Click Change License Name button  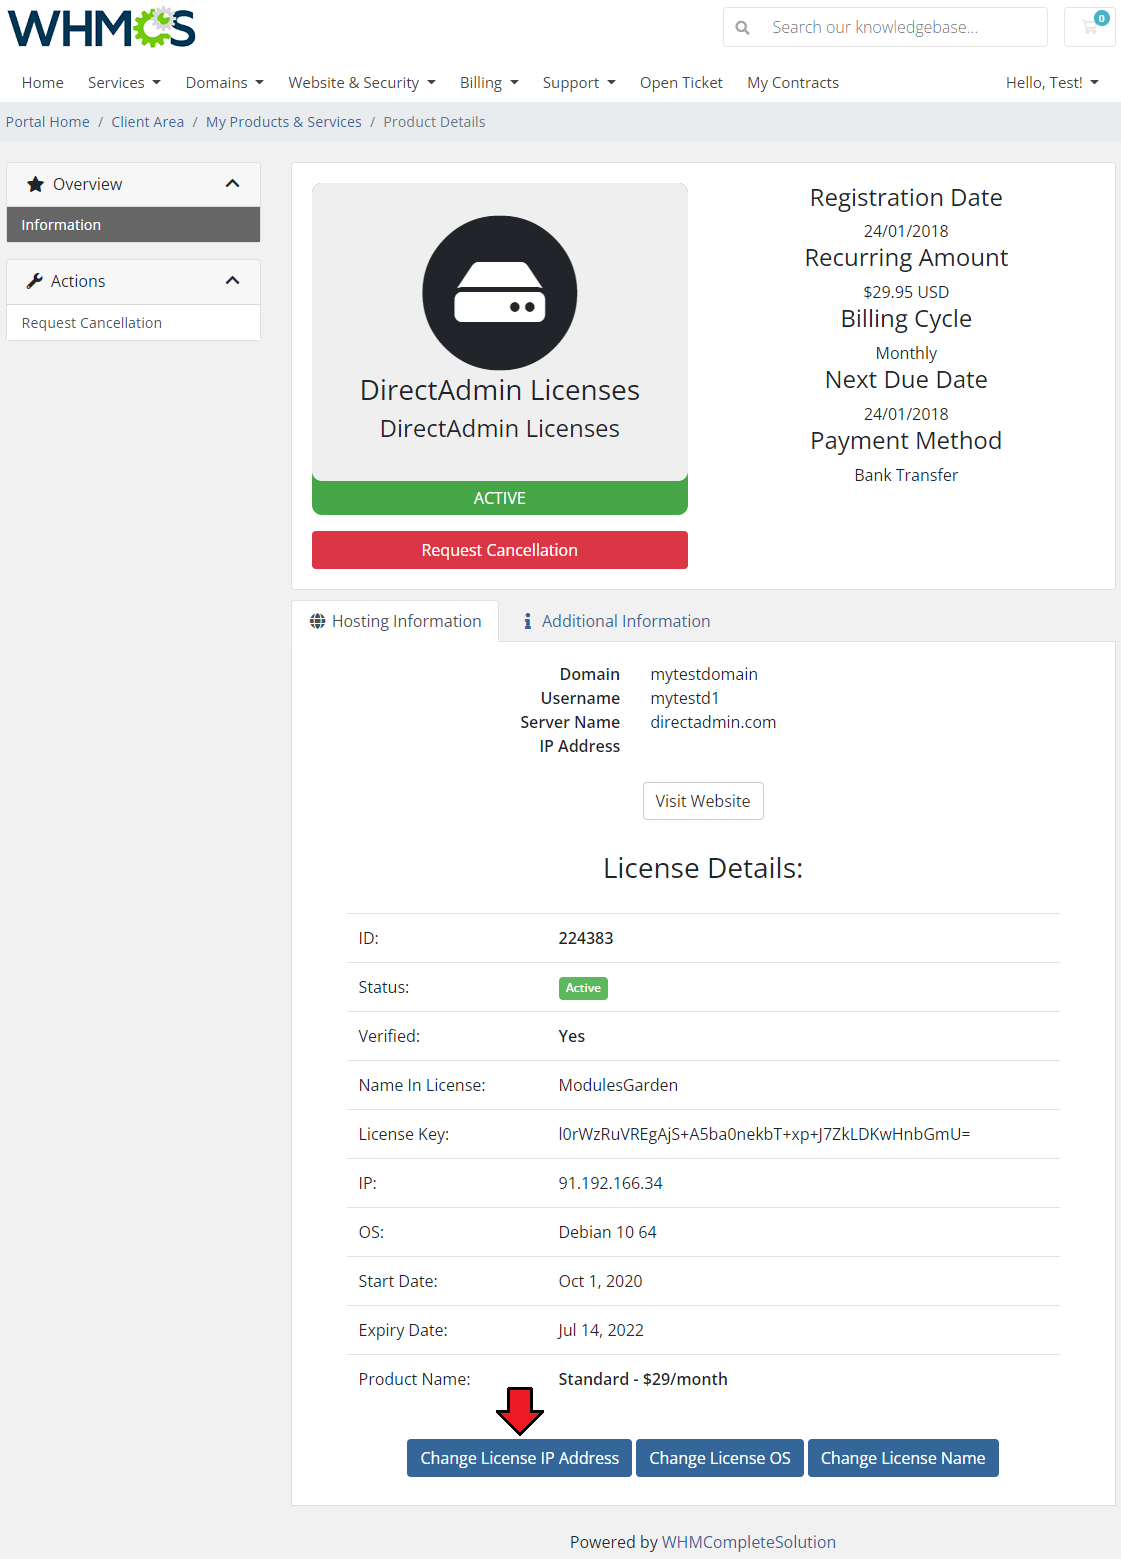(903, 1458)
